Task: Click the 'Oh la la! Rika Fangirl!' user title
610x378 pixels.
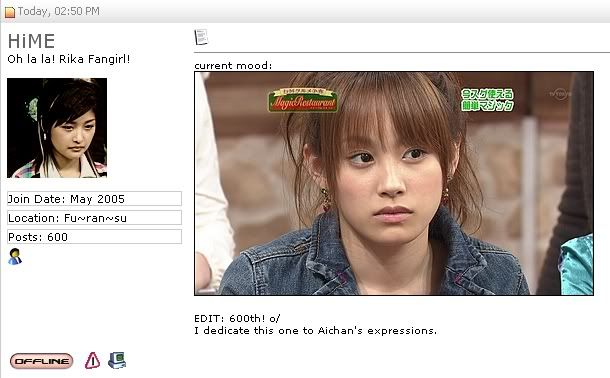Action: (x=69, y=59)
